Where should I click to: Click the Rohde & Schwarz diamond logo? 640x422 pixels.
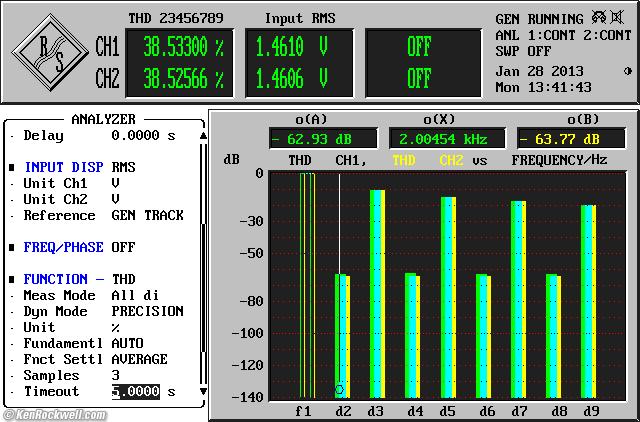50,53
